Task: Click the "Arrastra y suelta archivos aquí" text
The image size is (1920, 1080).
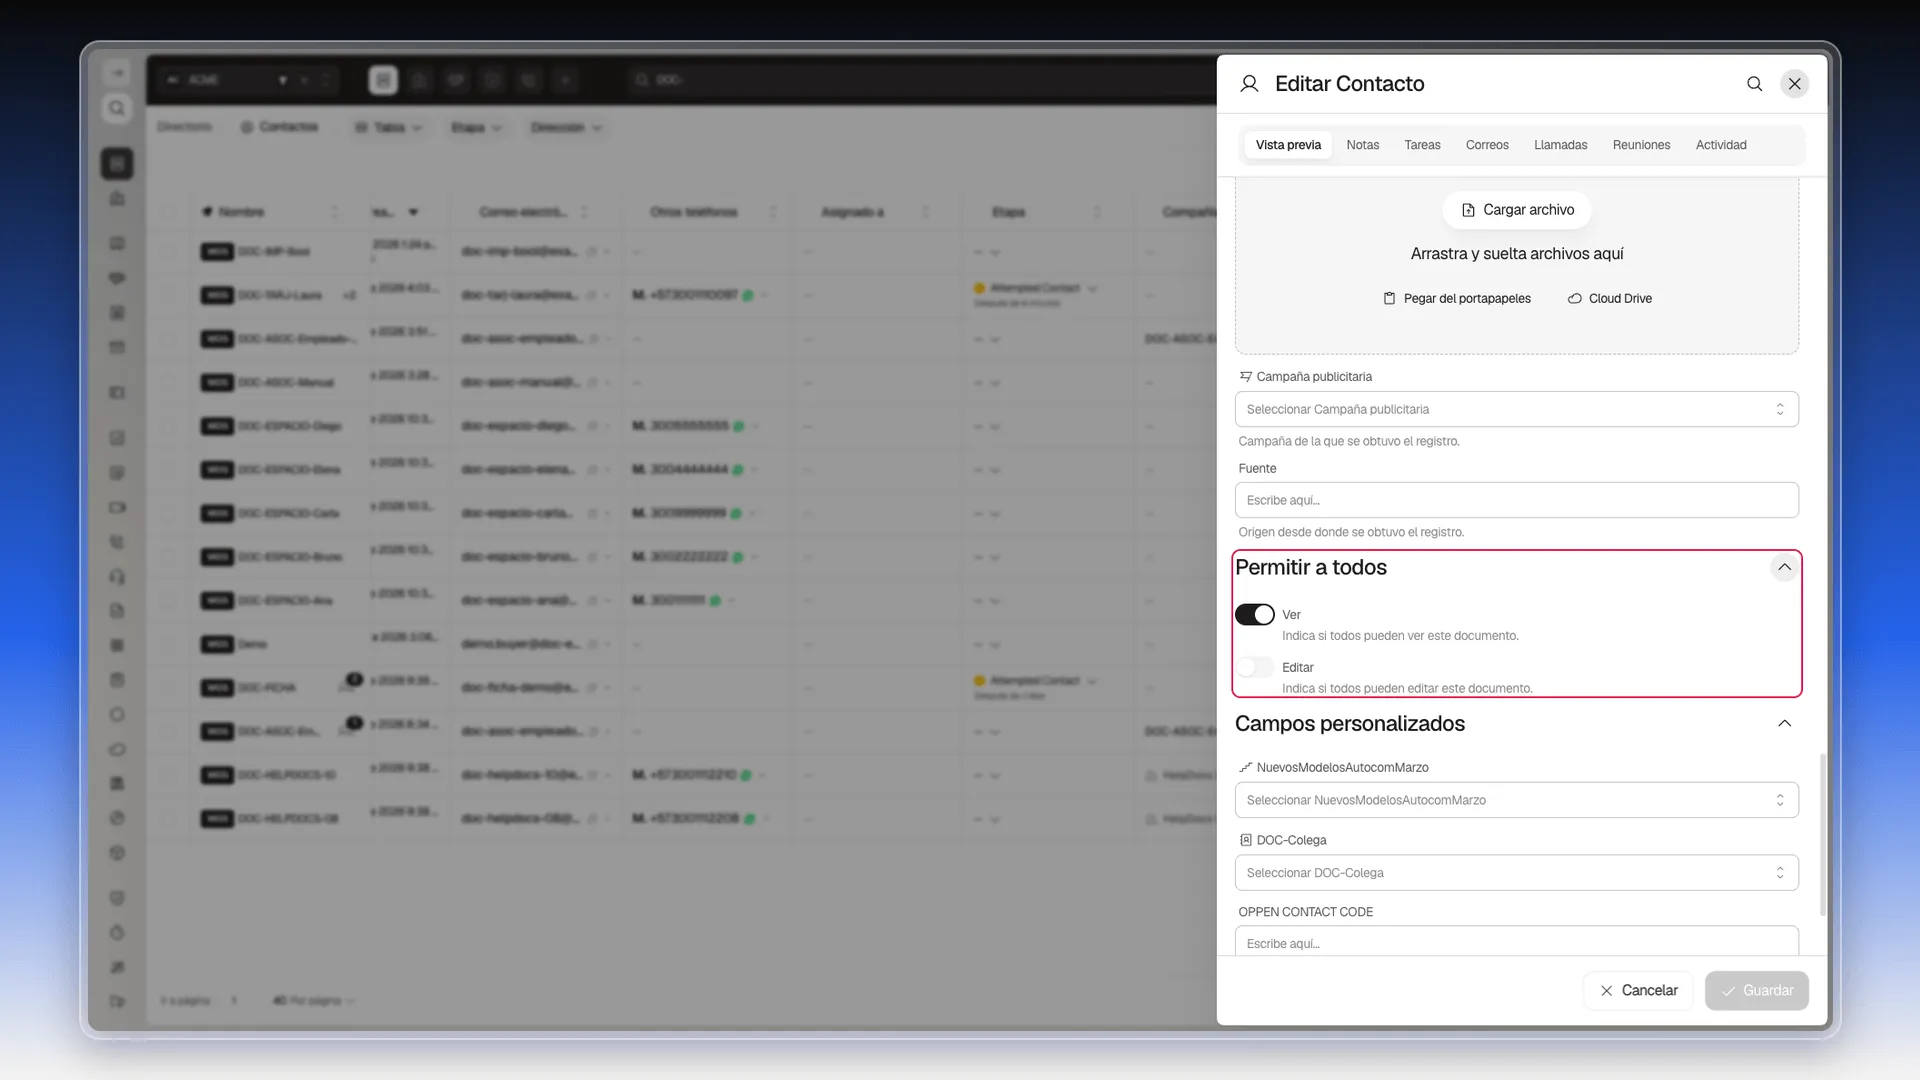Action: click(1517, 254)
